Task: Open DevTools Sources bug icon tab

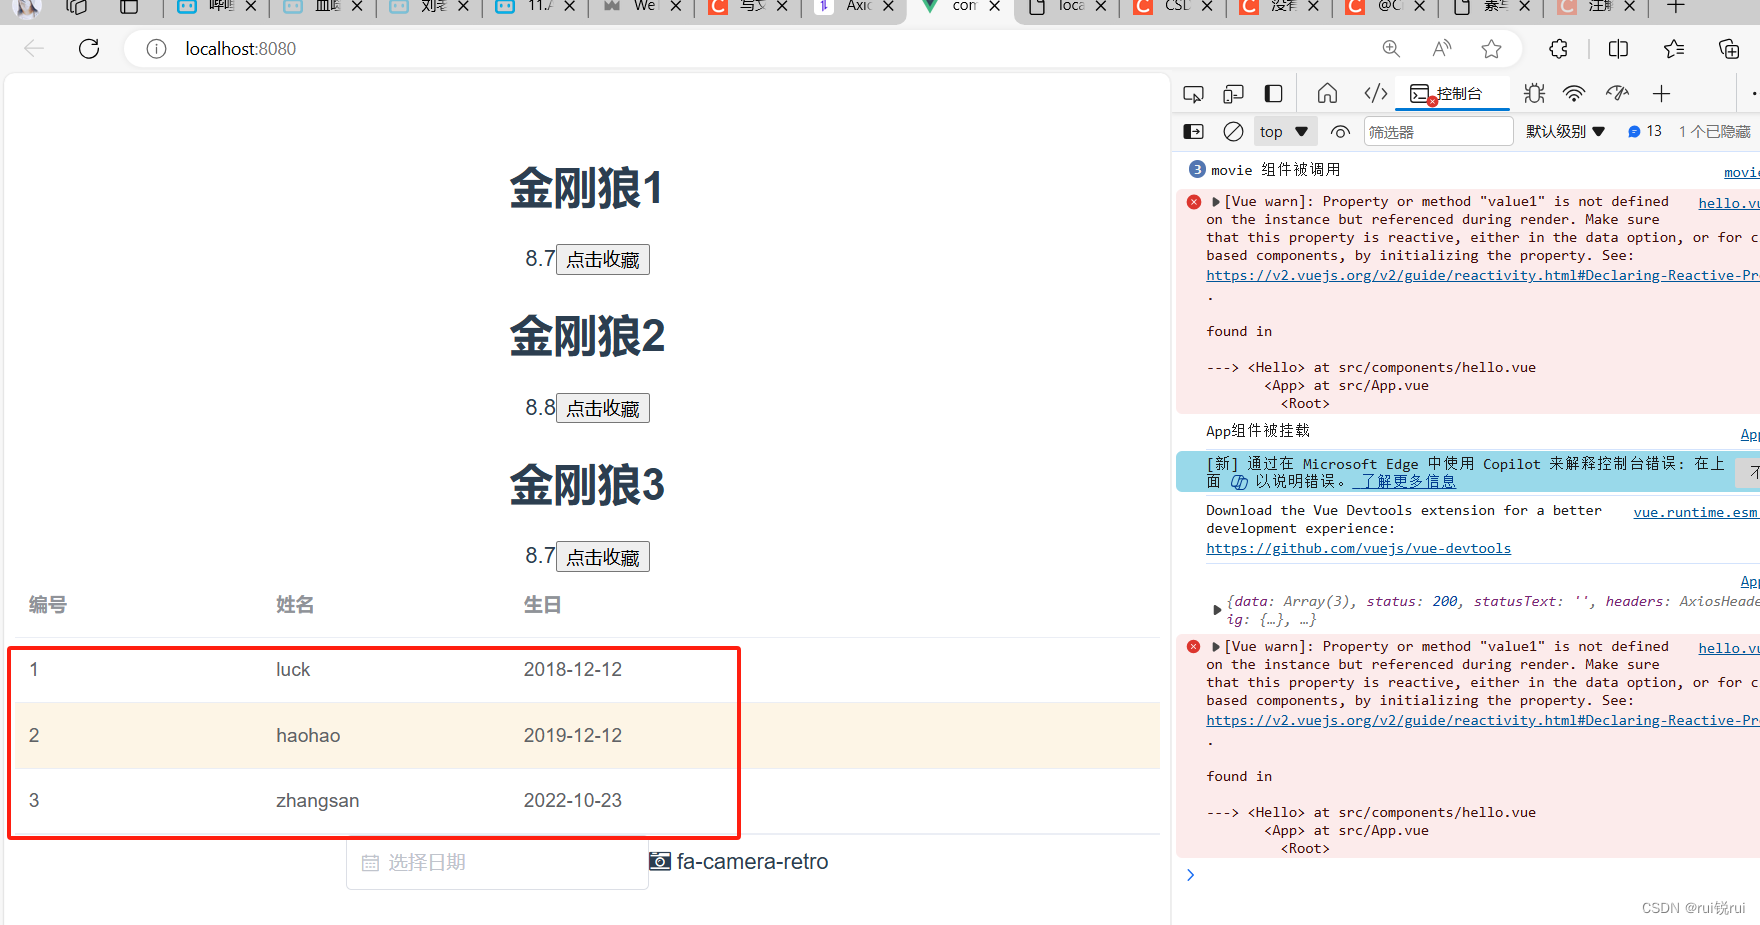Action: point(1534,93)
